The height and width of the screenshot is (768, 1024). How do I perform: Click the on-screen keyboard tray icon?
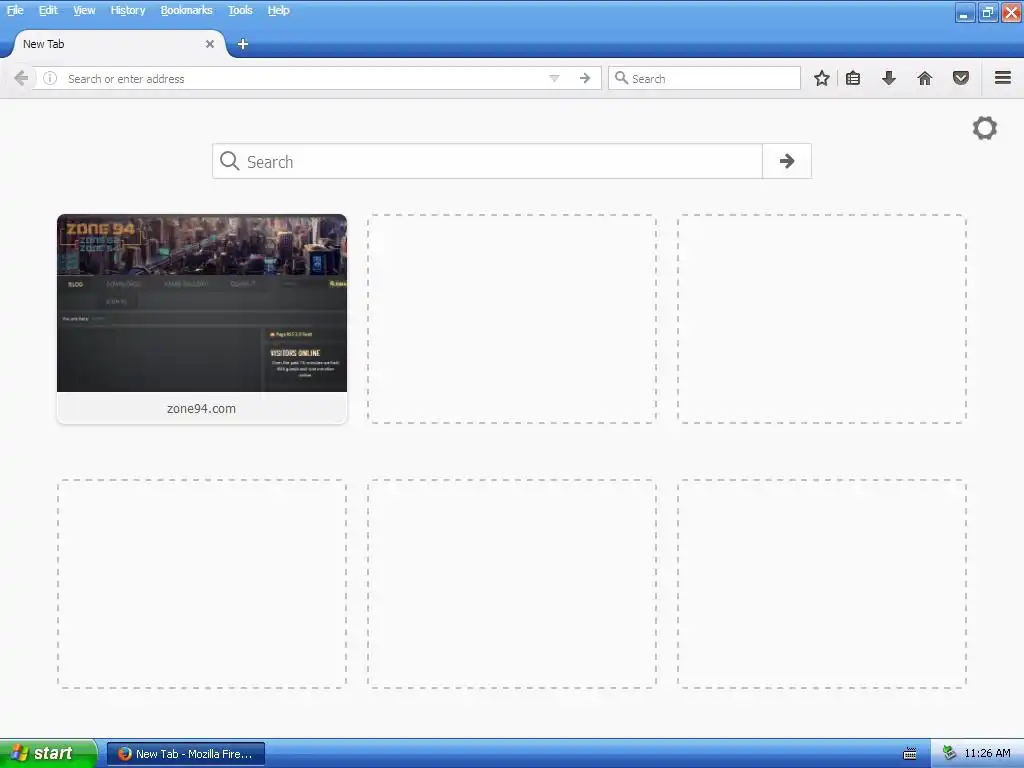pos(910,754)
